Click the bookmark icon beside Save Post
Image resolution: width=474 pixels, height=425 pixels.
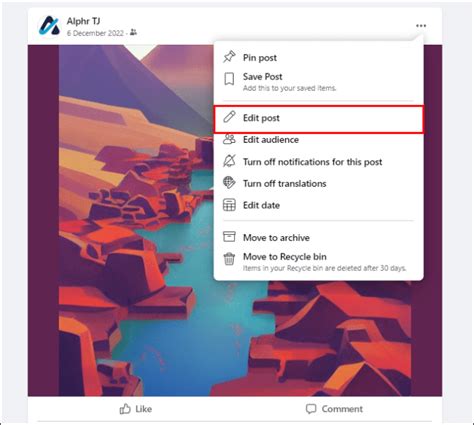(x=229, y=79)
